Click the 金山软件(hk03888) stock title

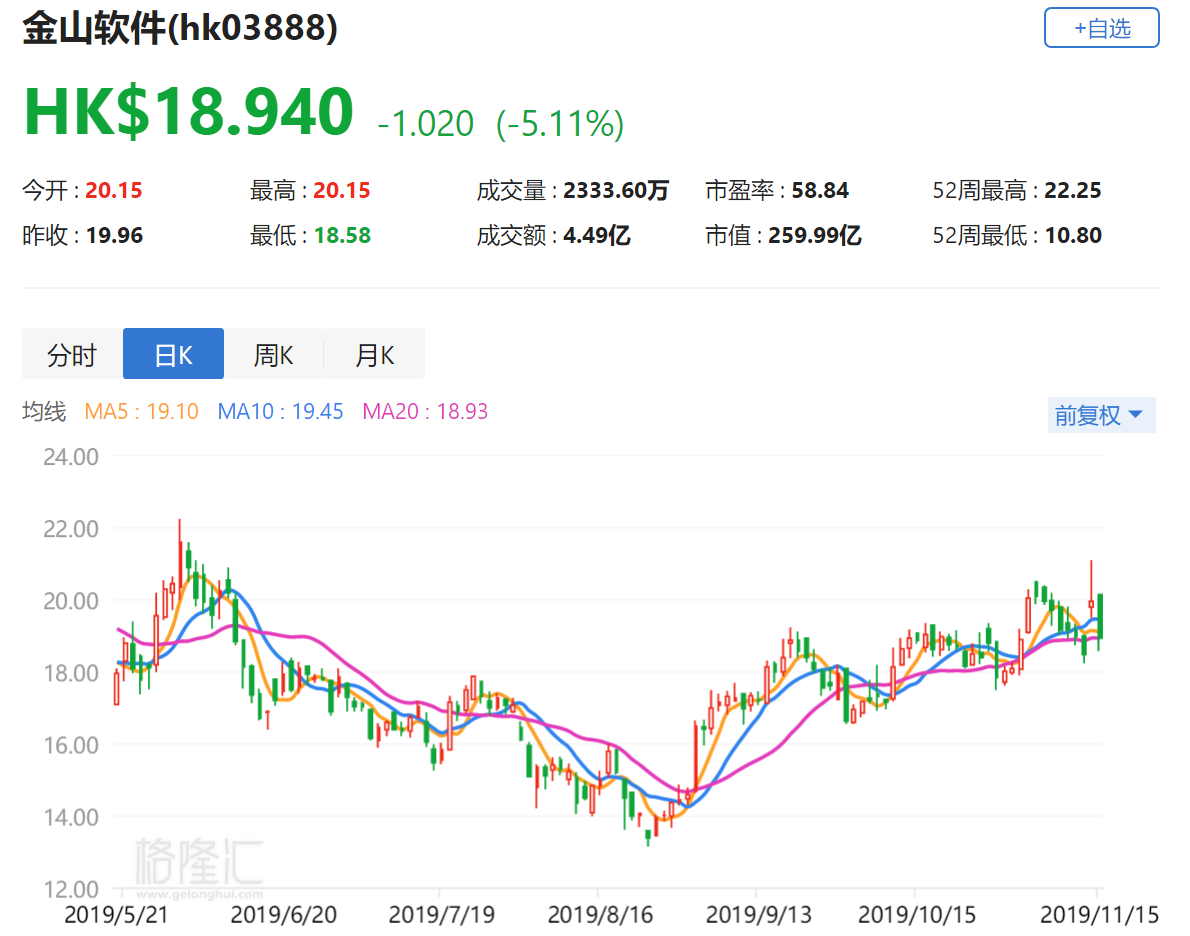click(x=180, y=29)
